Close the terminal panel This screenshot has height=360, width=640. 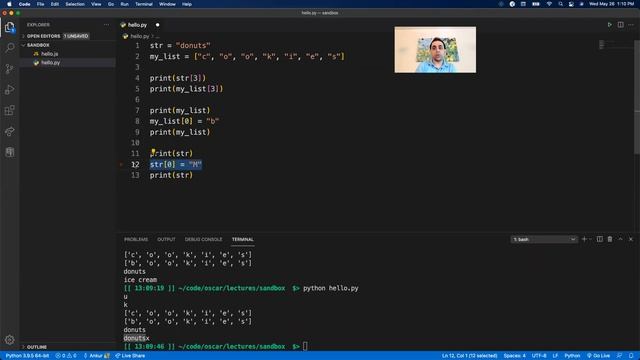pos(631,239)
